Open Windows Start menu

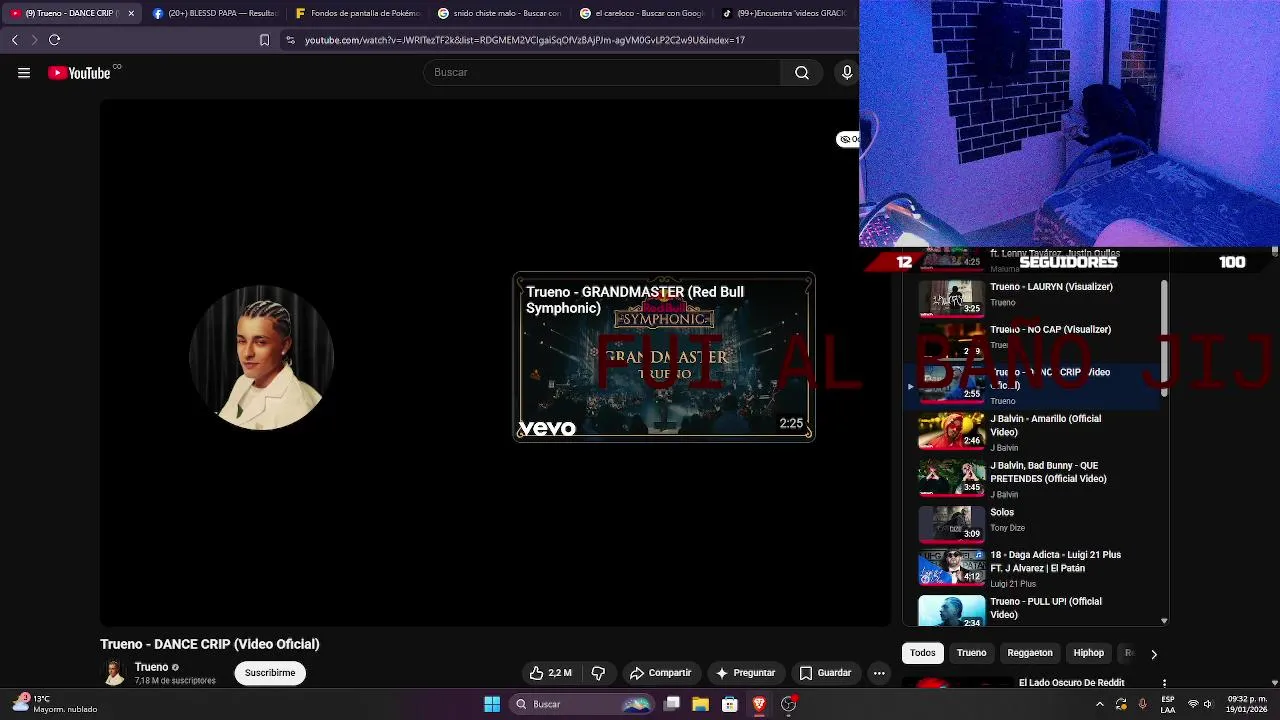[492, 704]
